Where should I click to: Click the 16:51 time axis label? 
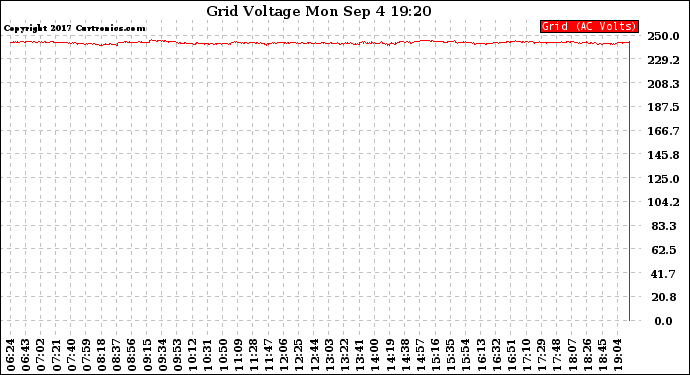[x=511, y=355]
